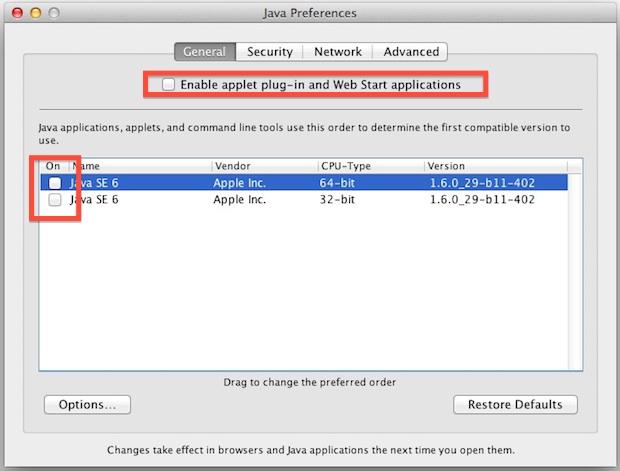Select Java SE 6 name in the 64-bit row
Image resolution: width=620 pixels, height=471 pixels.
(94, 183)
